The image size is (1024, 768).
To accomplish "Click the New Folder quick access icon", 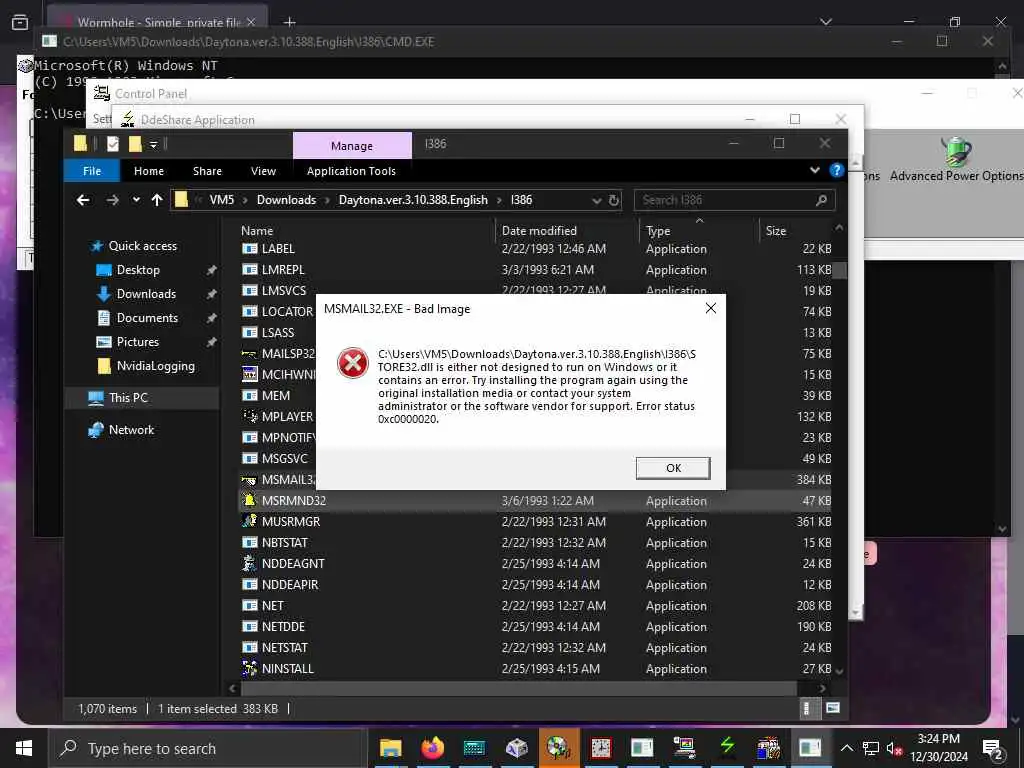I will pyautogui.click(x=135, y=144).
